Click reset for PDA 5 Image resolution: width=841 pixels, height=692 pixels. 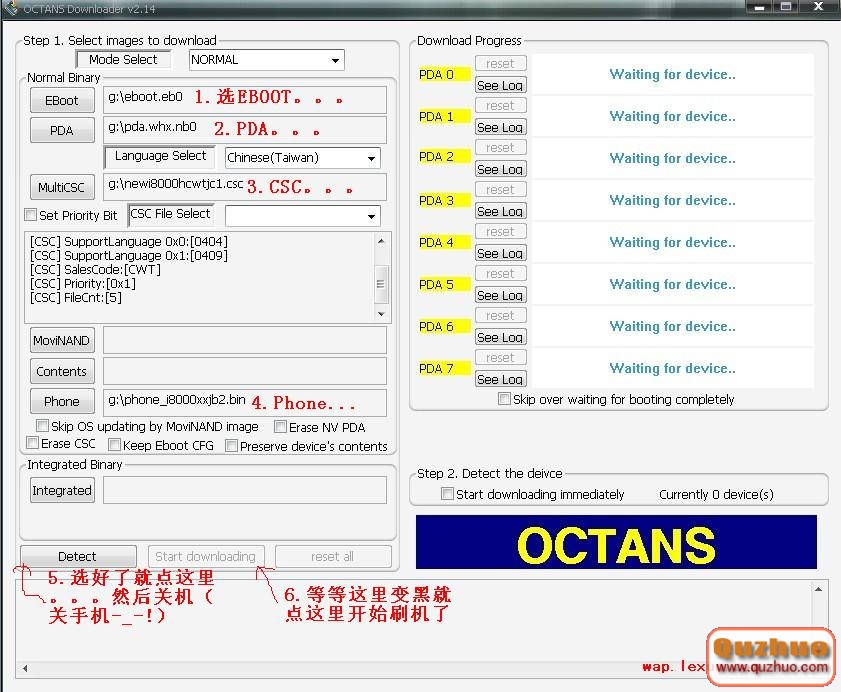click(x=500, y=274)
